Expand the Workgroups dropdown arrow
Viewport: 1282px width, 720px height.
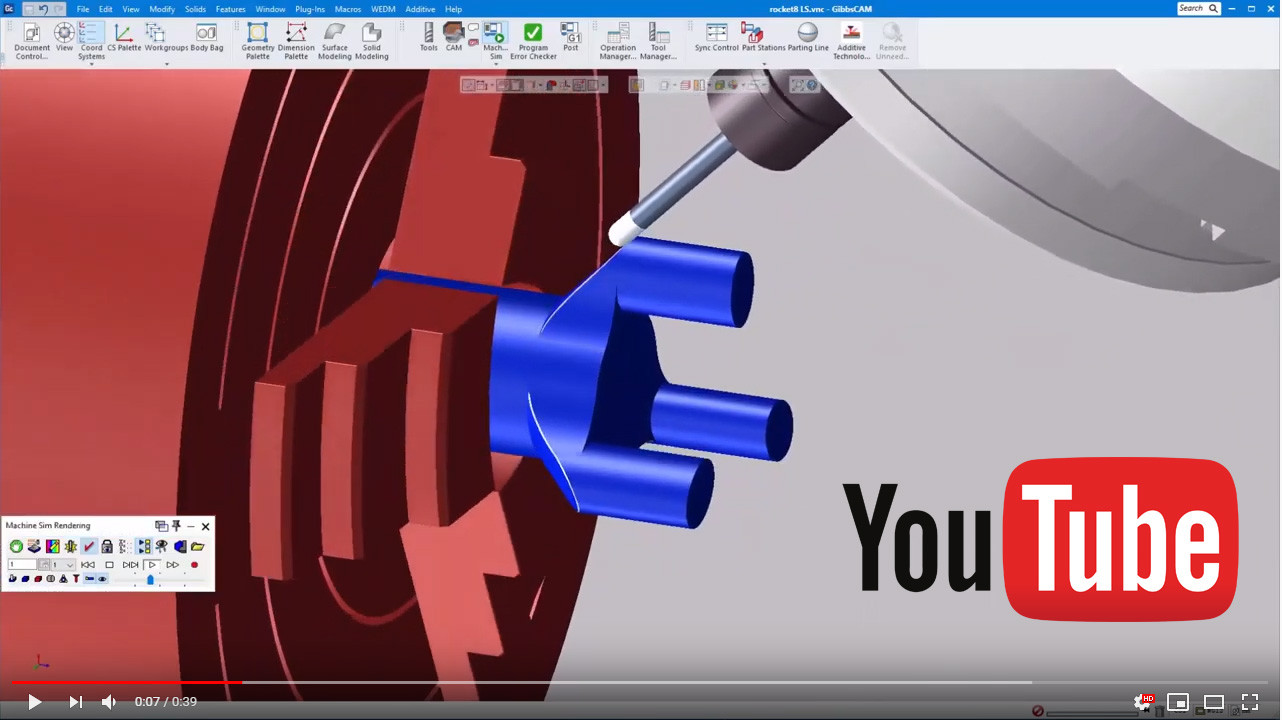point(166,64)
